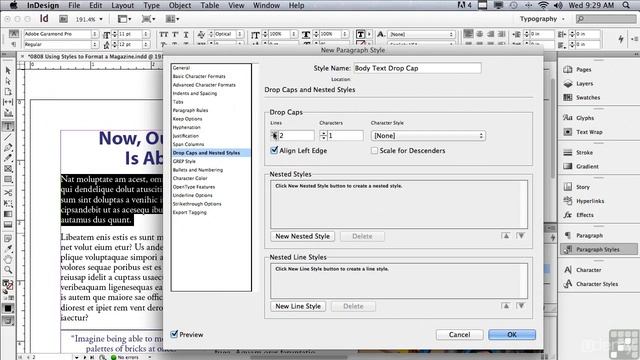Open the font size 11 pt dropdown
This screenshot has height=360, width=640.
click(x=145, y=34)
